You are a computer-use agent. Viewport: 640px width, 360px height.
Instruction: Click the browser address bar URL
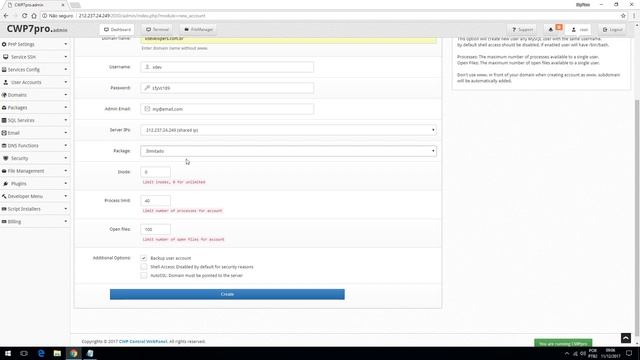point(142,16)
